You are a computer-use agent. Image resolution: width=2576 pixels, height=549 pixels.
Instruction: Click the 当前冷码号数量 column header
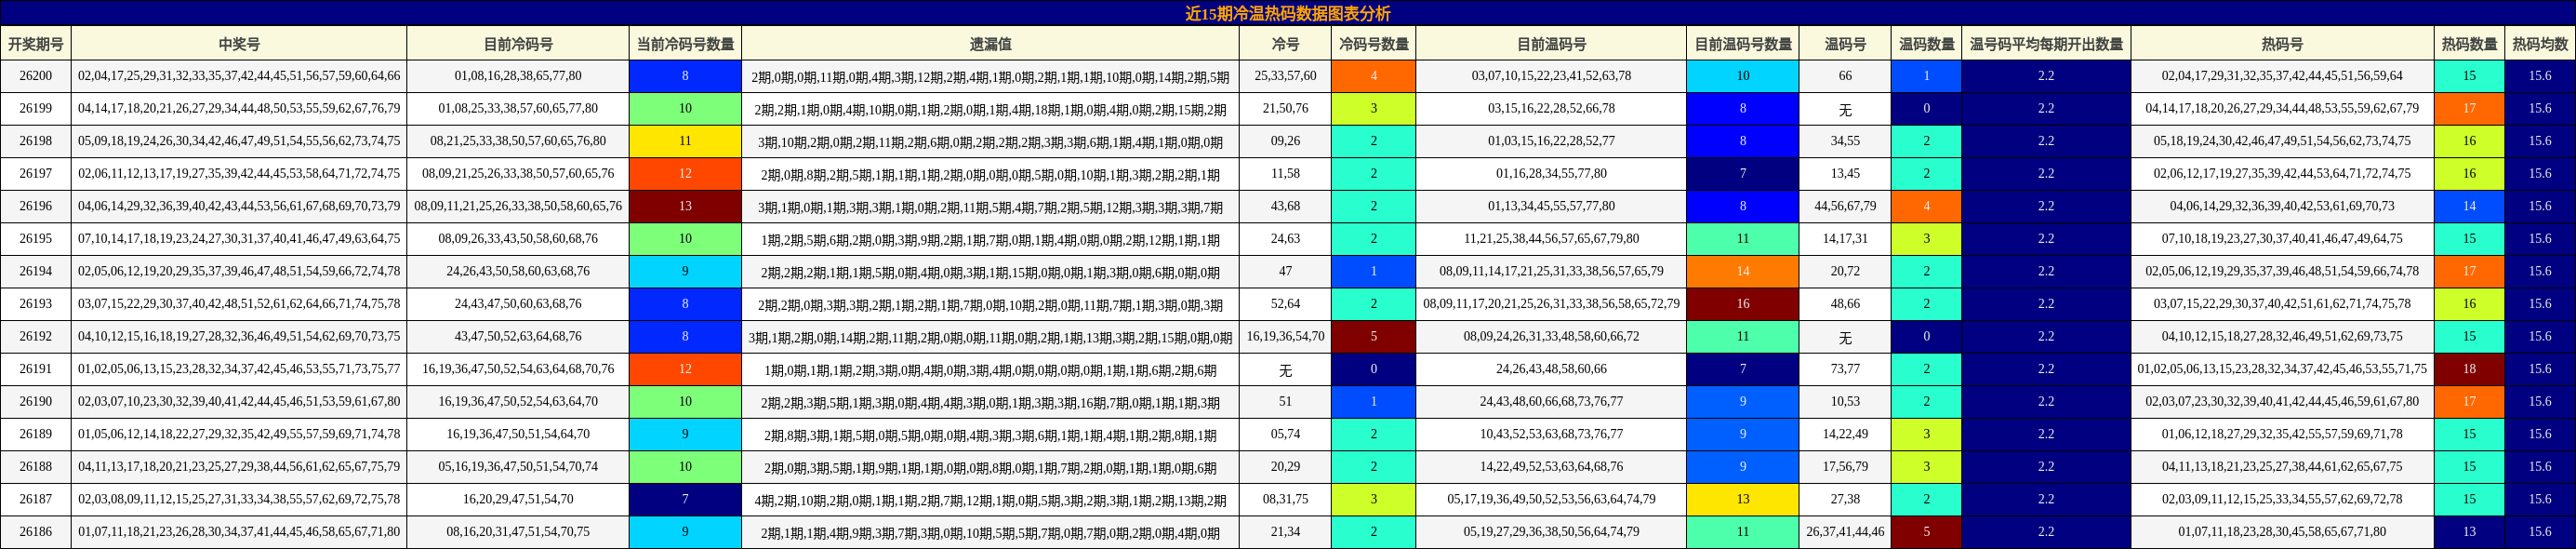point(685,44)
